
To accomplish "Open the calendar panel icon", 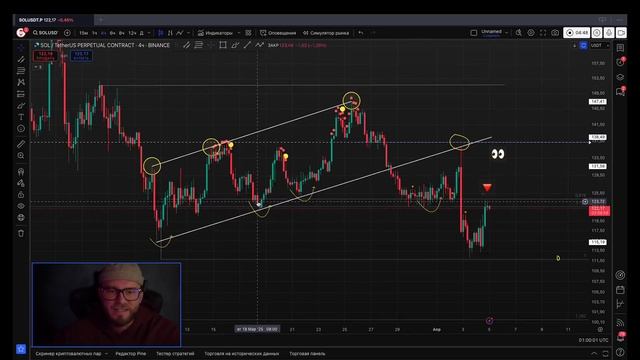I will pos(620,290).
